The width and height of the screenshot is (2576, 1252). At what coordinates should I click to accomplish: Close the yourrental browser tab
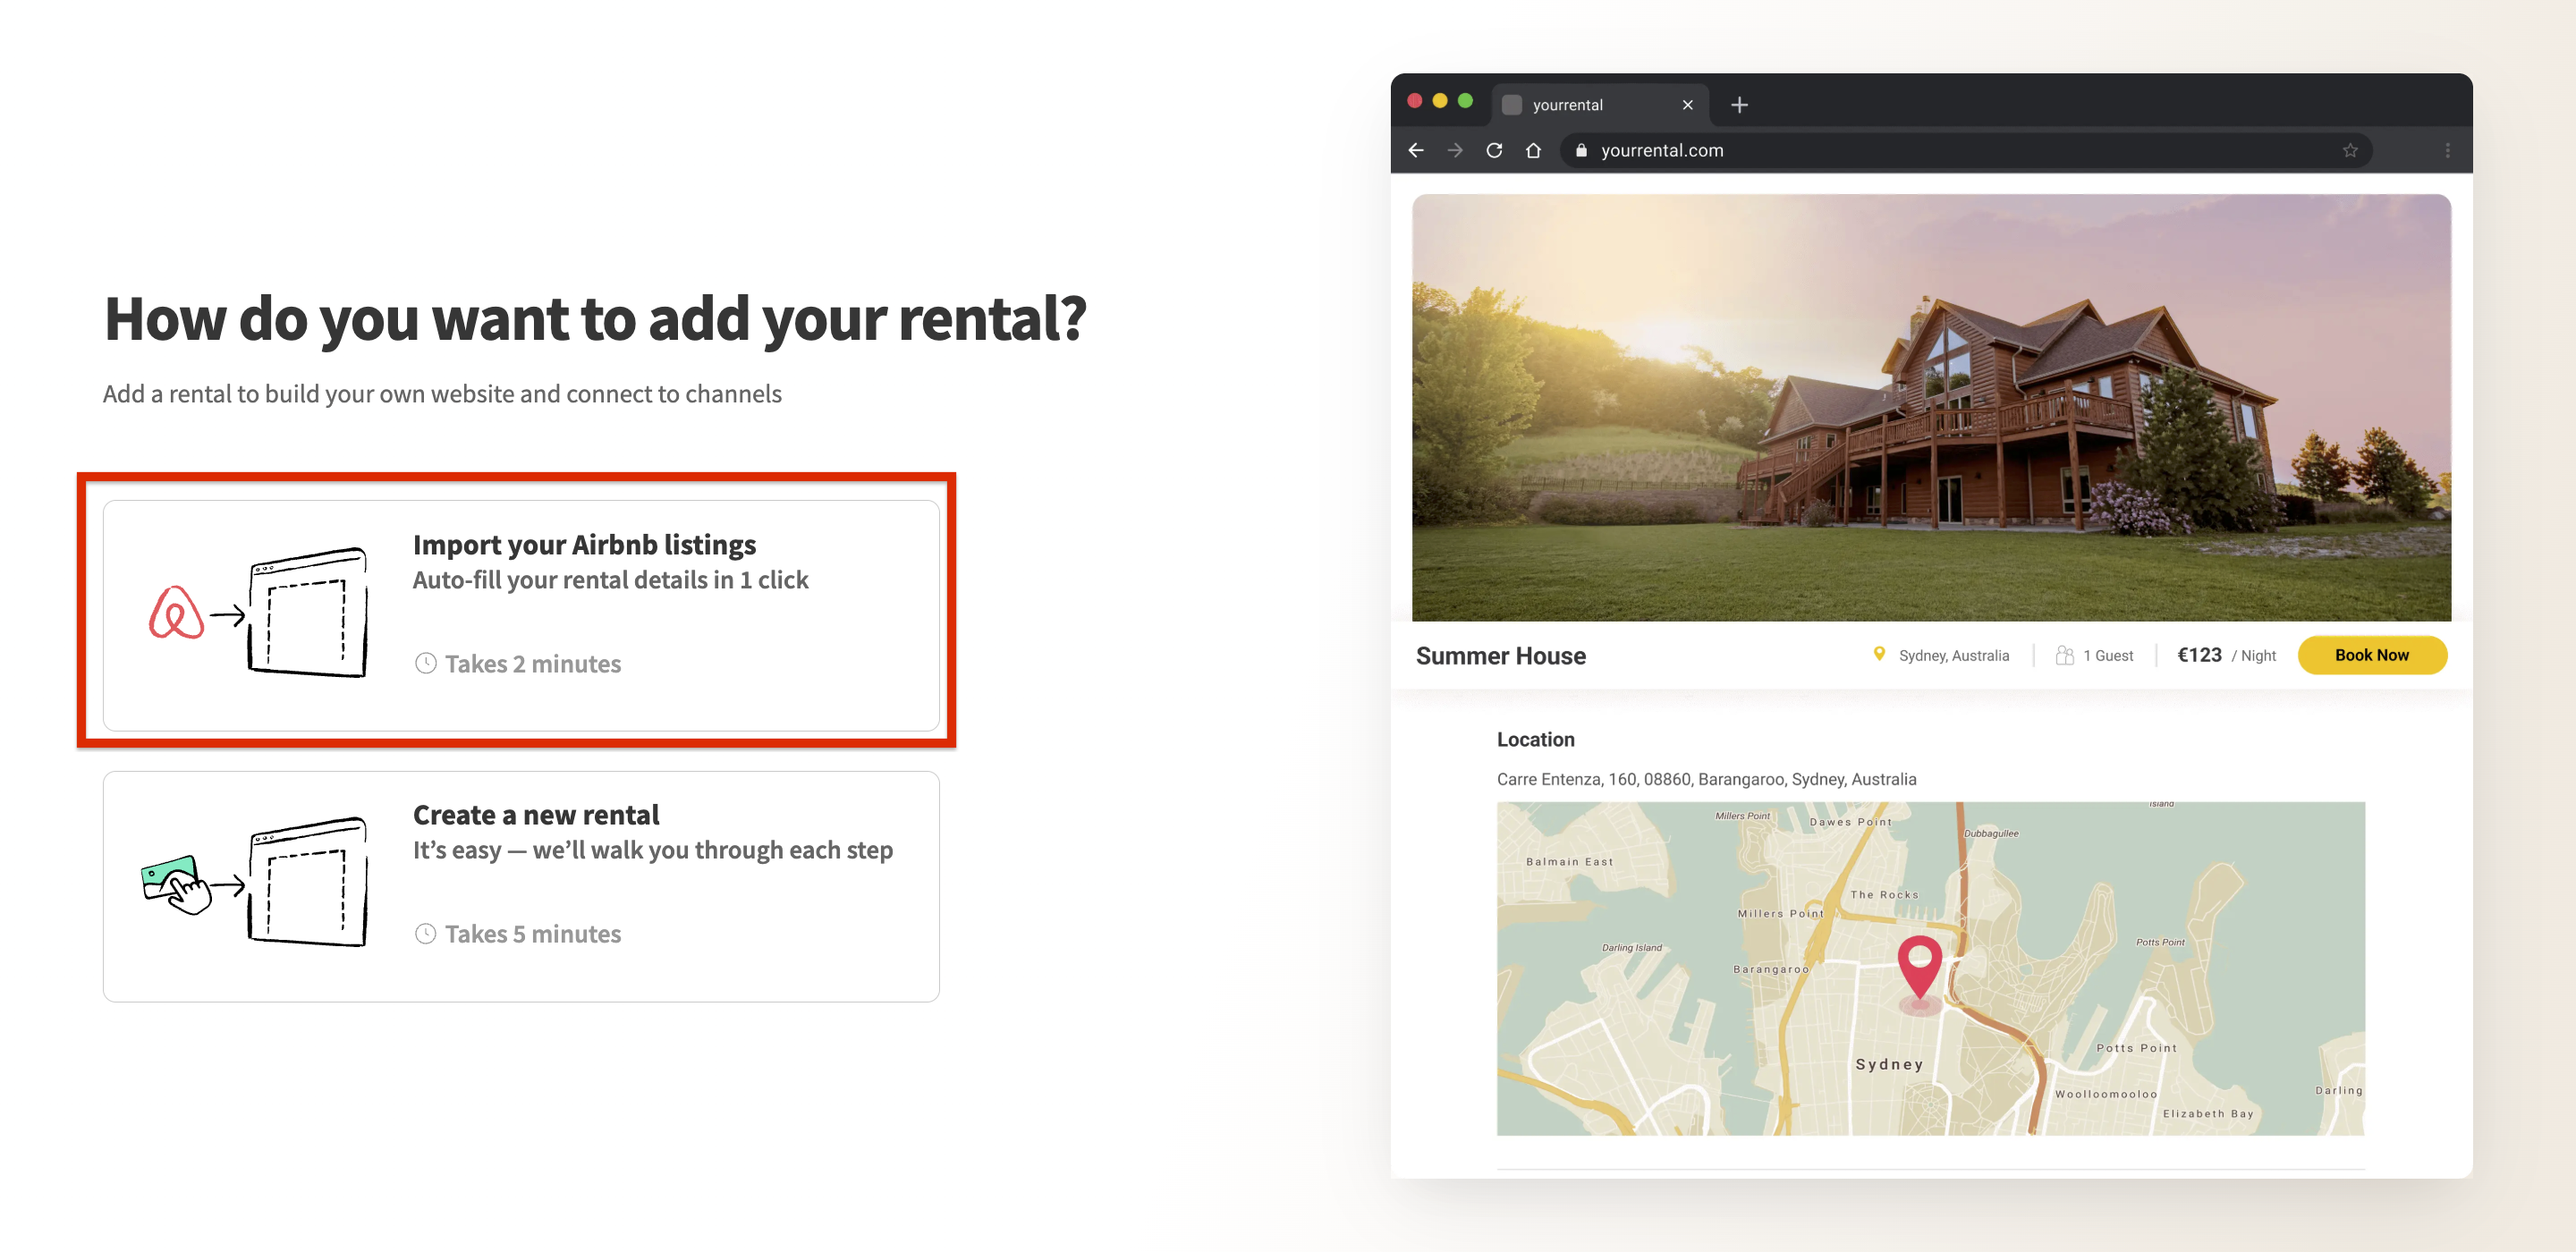click(1687, 105)
